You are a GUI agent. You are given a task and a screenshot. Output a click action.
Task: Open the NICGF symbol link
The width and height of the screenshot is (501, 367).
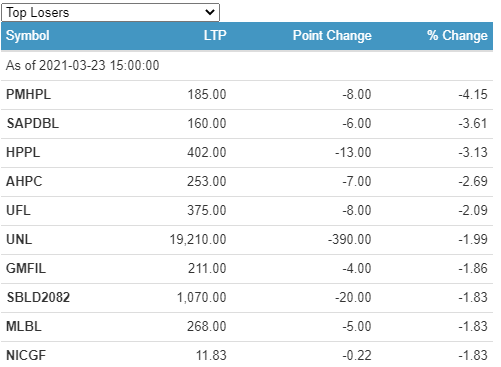click(x=26, y=355)
